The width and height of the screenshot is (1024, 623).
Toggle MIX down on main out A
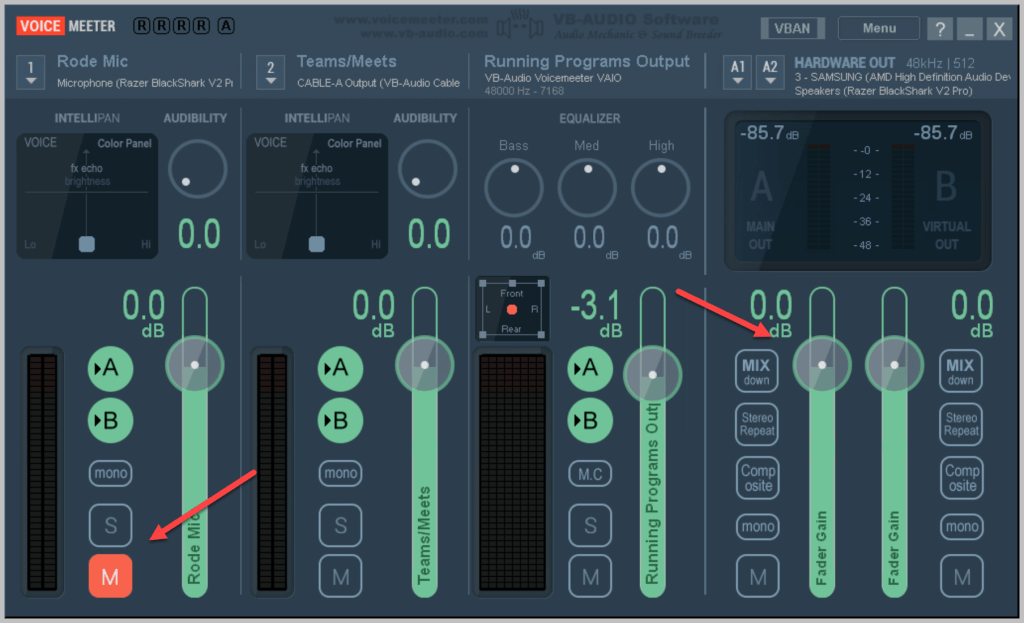pyautogui.click(x=757, y=372)
